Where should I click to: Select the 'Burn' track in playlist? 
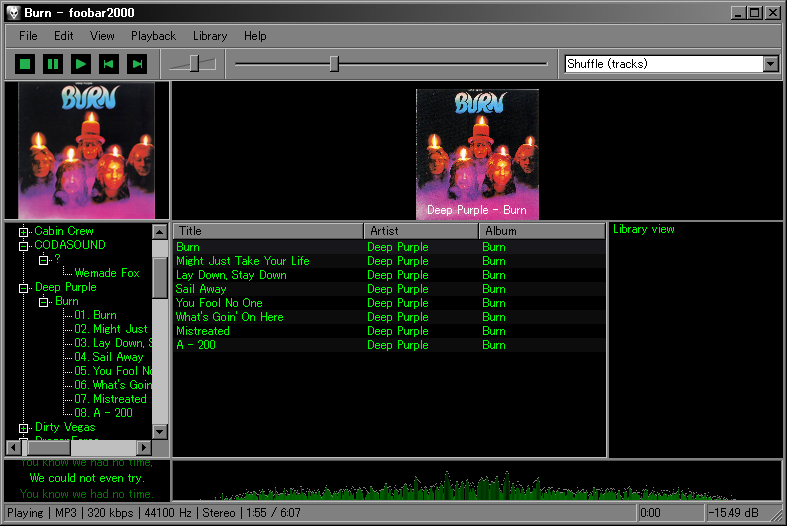pos(389,247)
